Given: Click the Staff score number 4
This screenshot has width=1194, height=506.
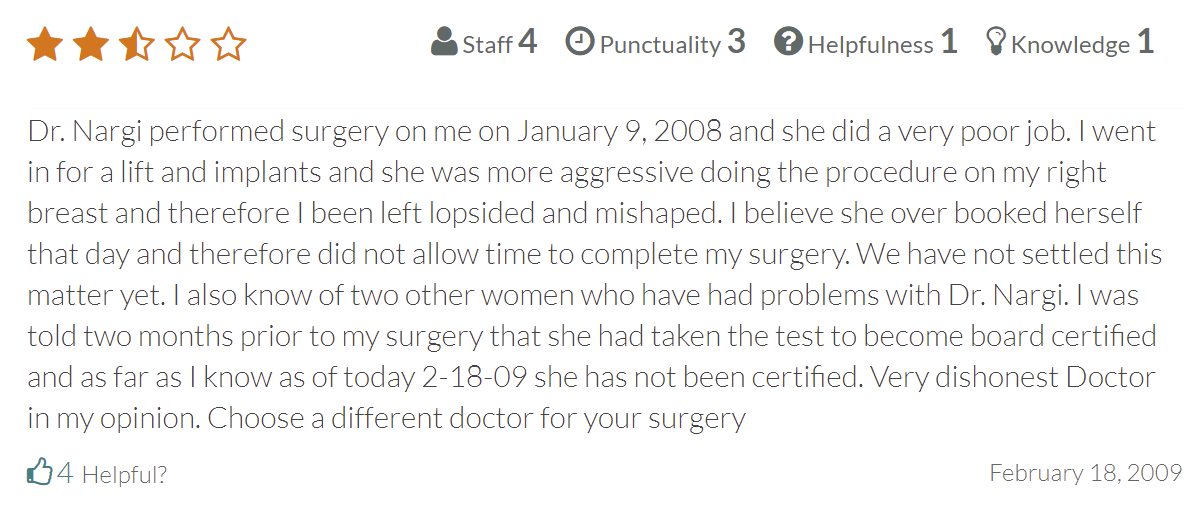Looking at the screenshot, I should point(528,42).
